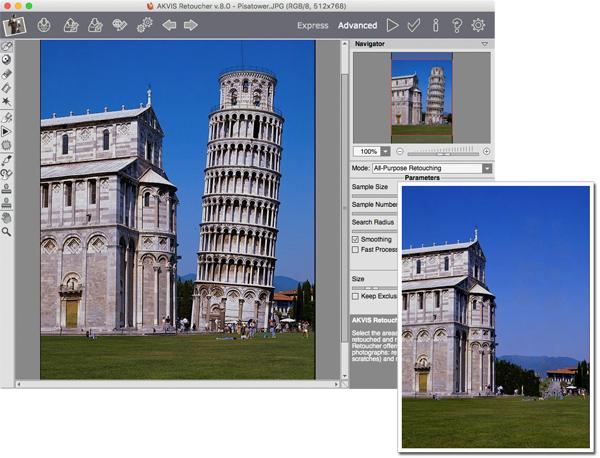The height and width of the screenshot is (458, 600).
Task: Load selection with the down-arrow pencil icon
Action: (95, 25)
